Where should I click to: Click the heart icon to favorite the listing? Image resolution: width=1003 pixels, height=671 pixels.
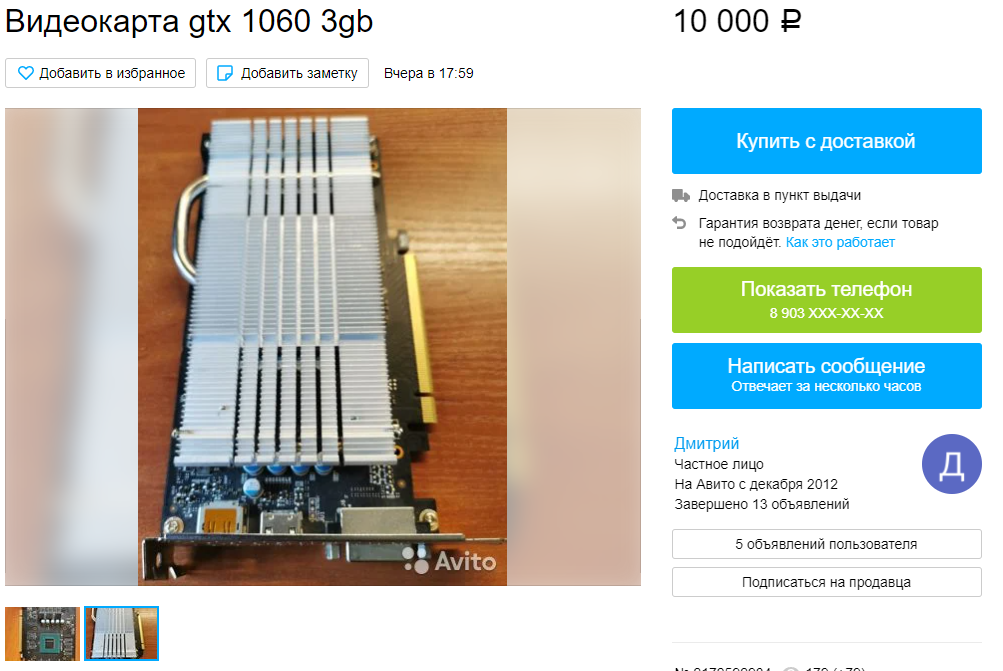click(26, 73)
